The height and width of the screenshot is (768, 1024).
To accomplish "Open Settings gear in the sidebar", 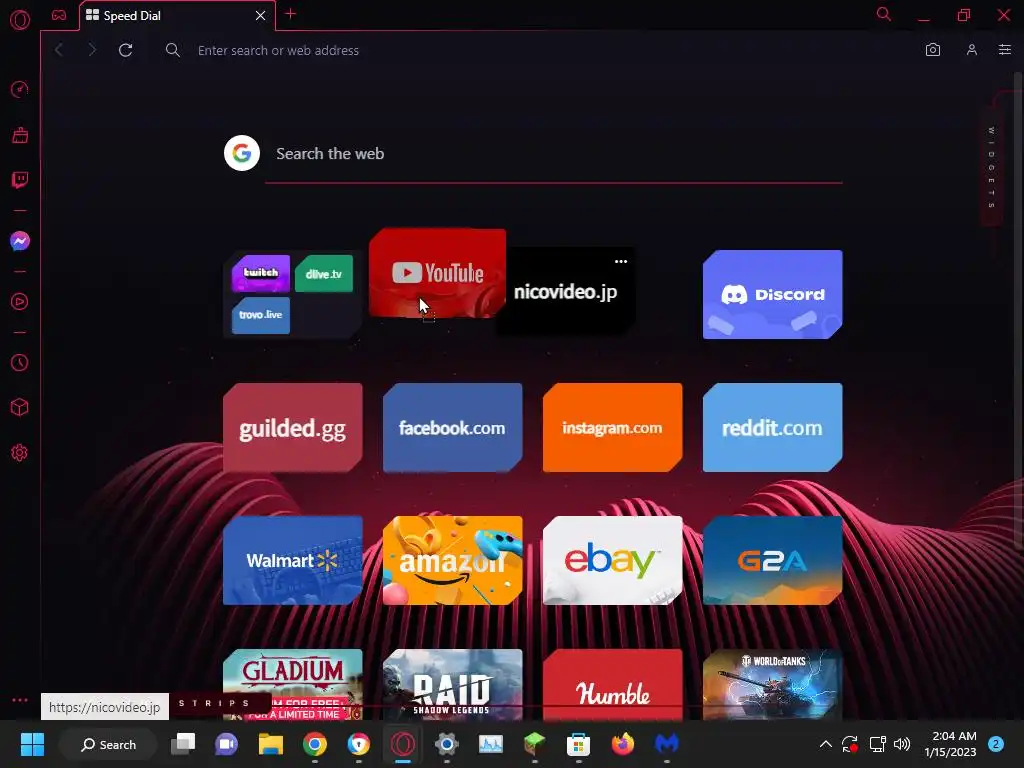I will point(20,453).
